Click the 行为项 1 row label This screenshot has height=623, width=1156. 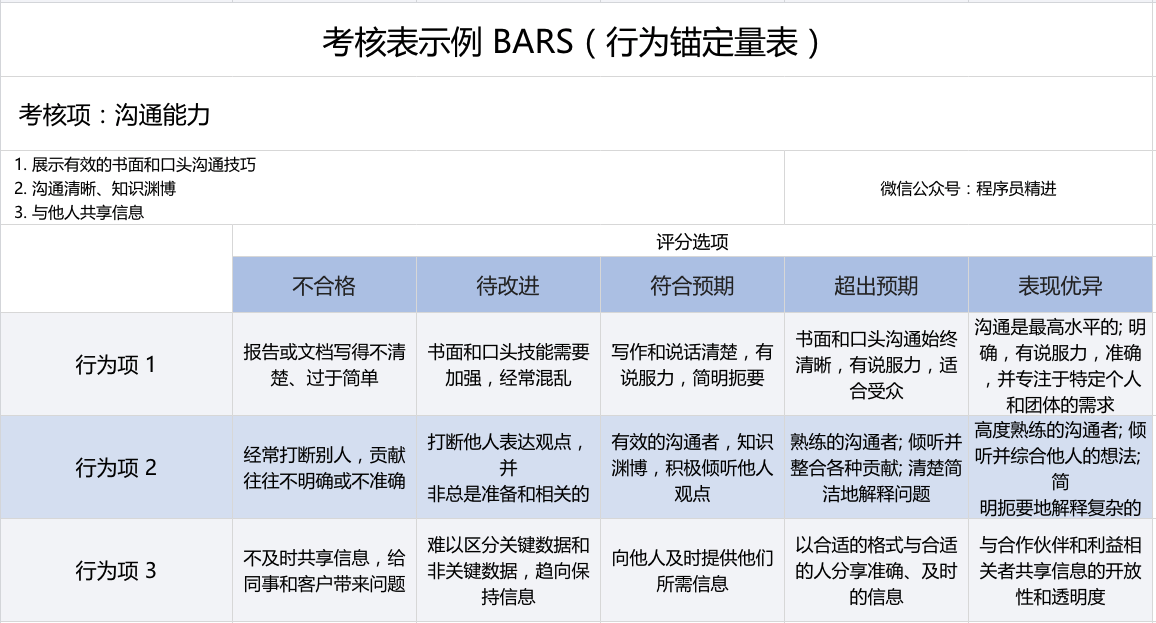click(116, 364)
